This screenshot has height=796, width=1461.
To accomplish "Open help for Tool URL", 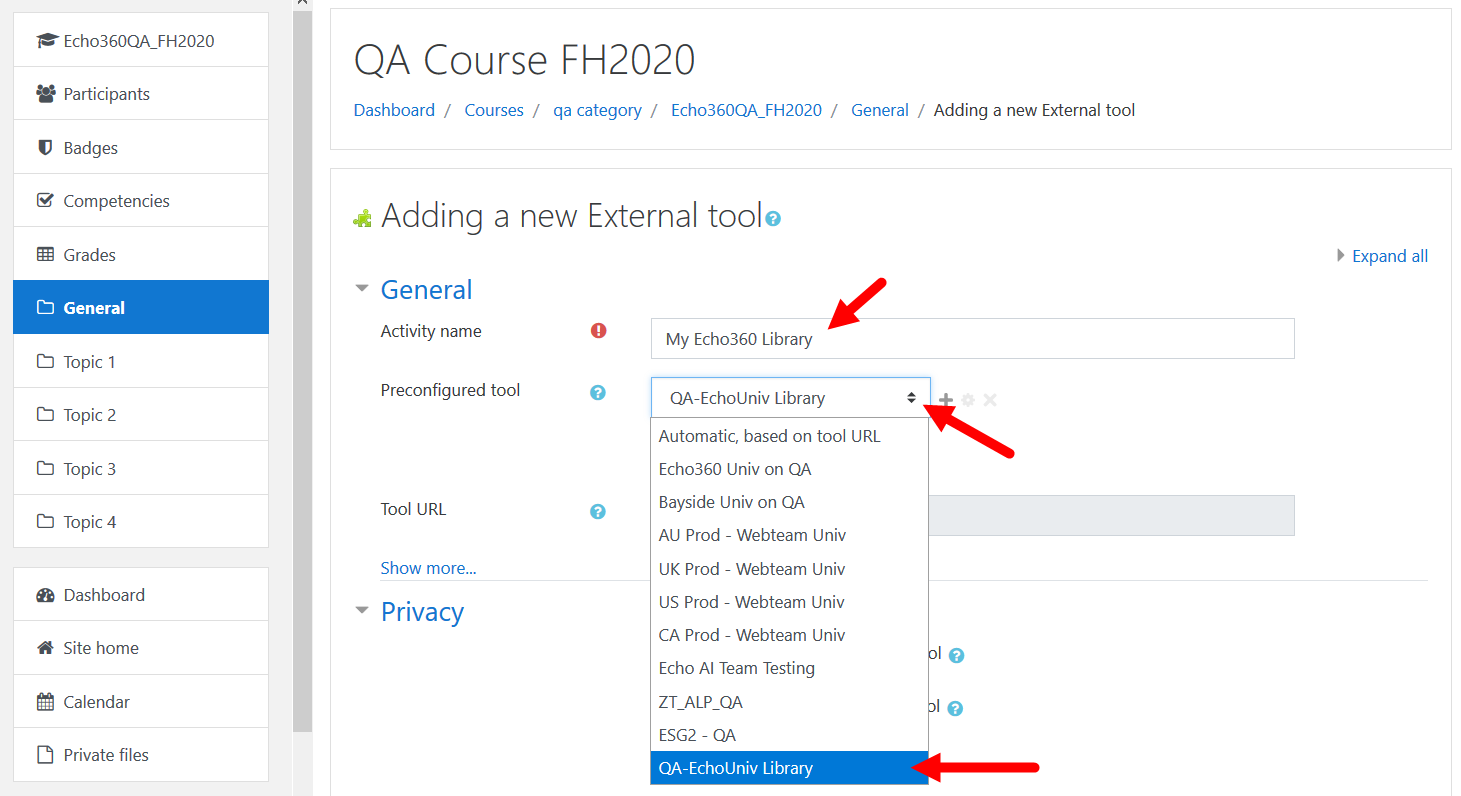I will point(598,511).
